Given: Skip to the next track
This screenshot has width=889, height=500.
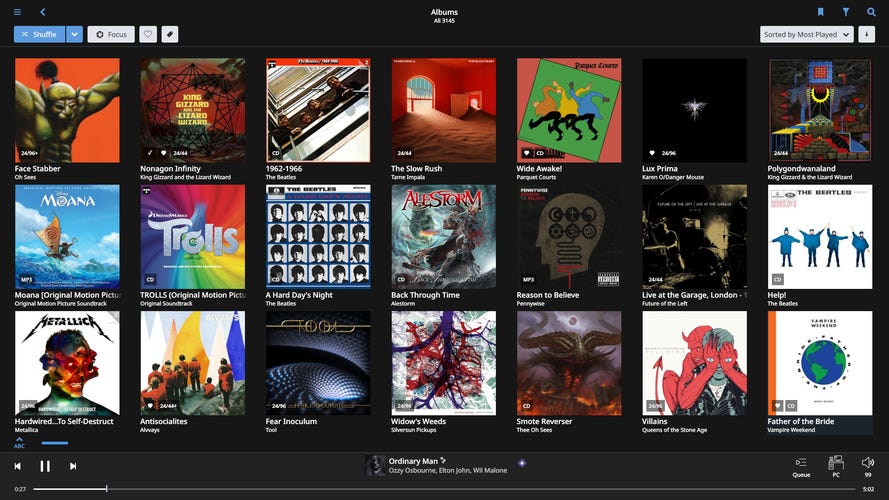Looking at the screenshot, I should 73,466.
